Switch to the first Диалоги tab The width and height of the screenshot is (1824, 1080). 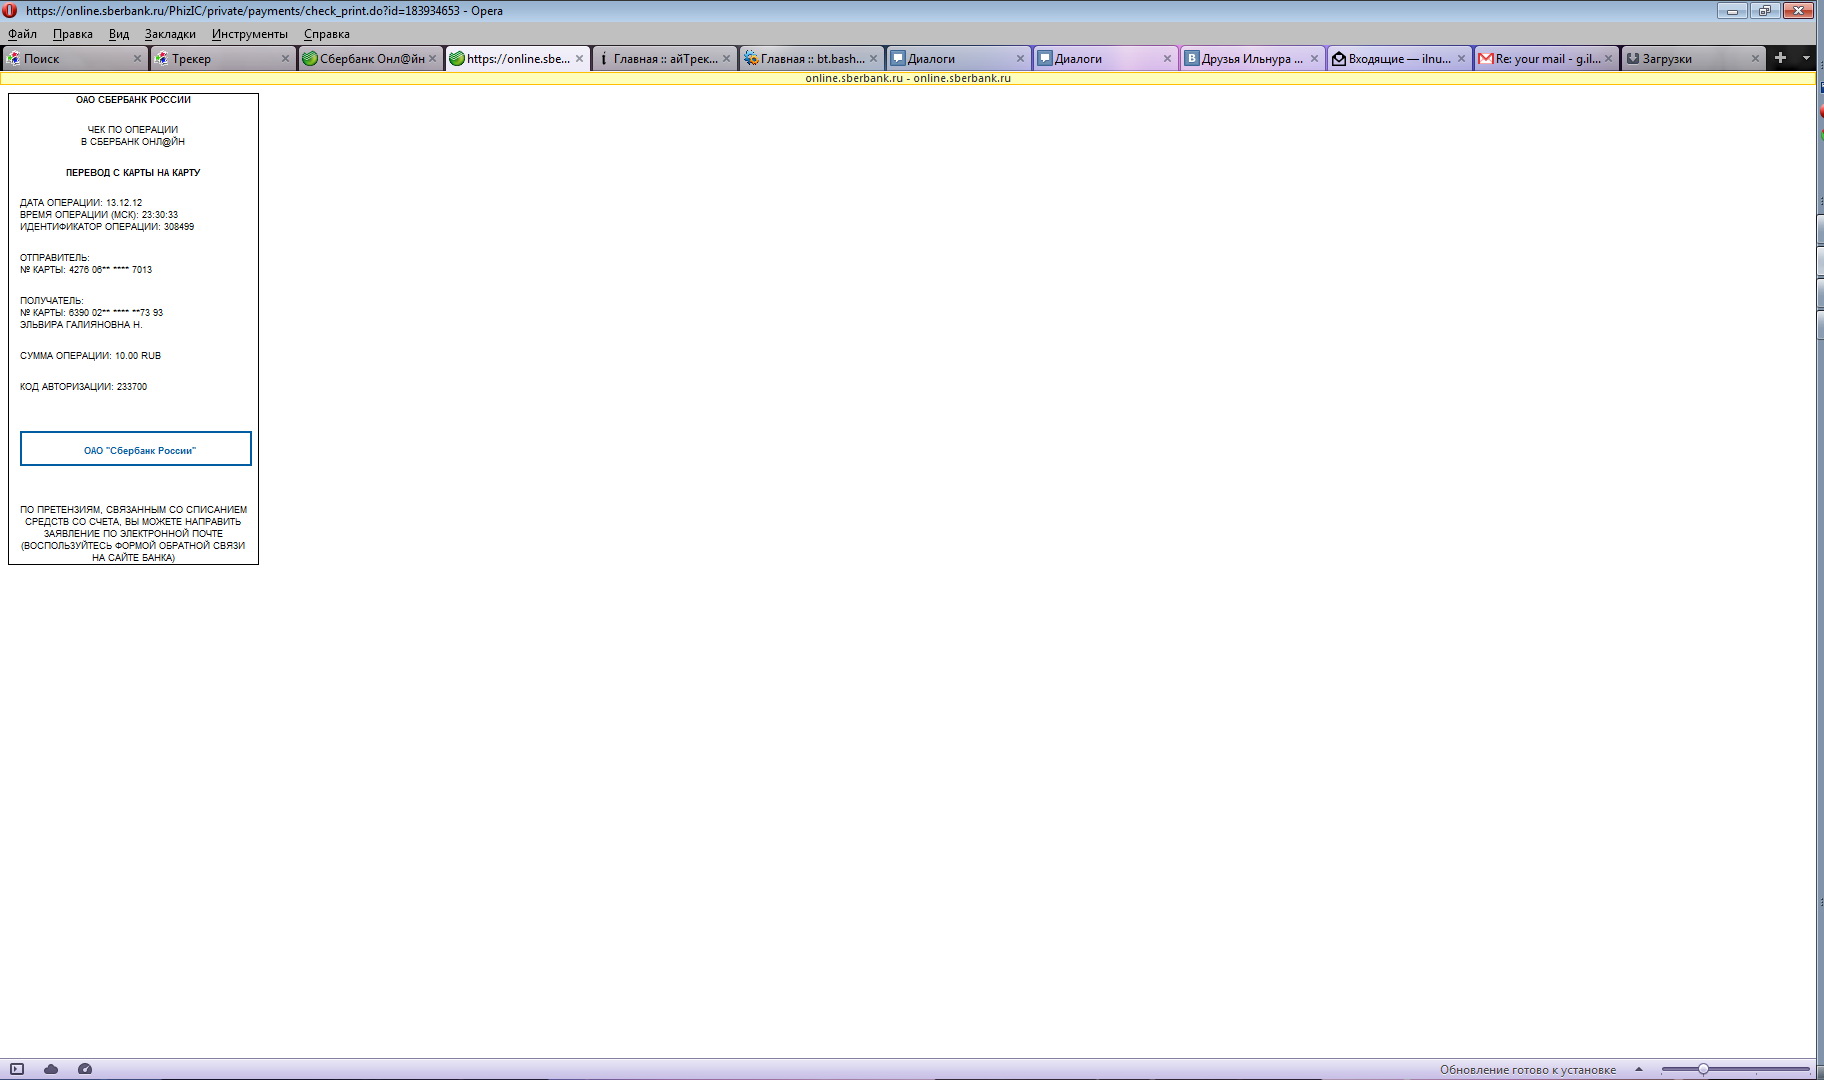[958, 59]
